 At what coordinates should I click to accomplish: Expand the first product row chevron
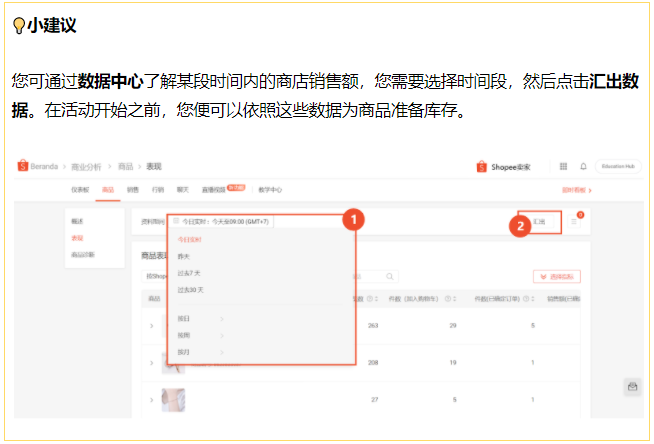151,326
